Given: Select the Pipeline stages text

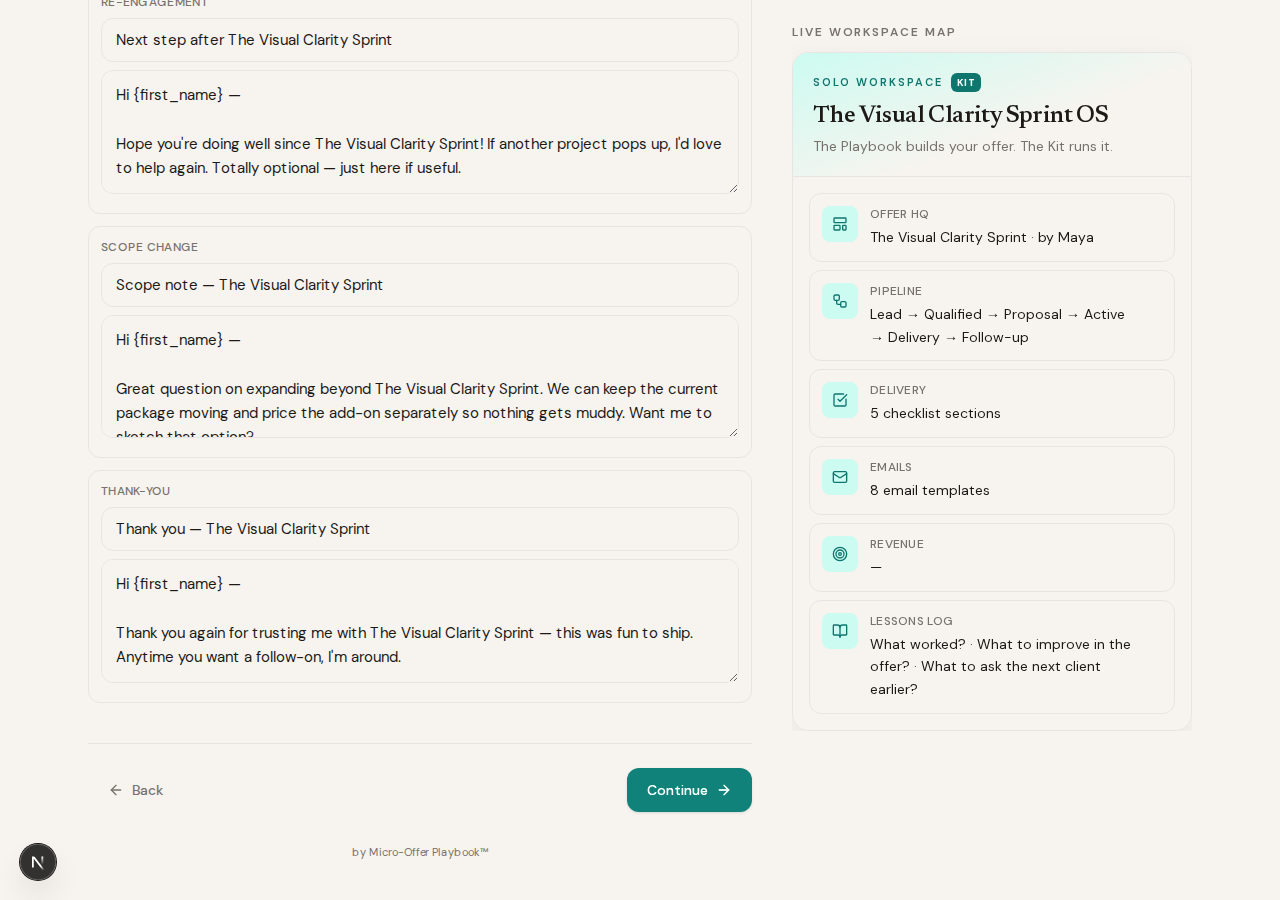Looking at the screenshot, I should 997,326.
